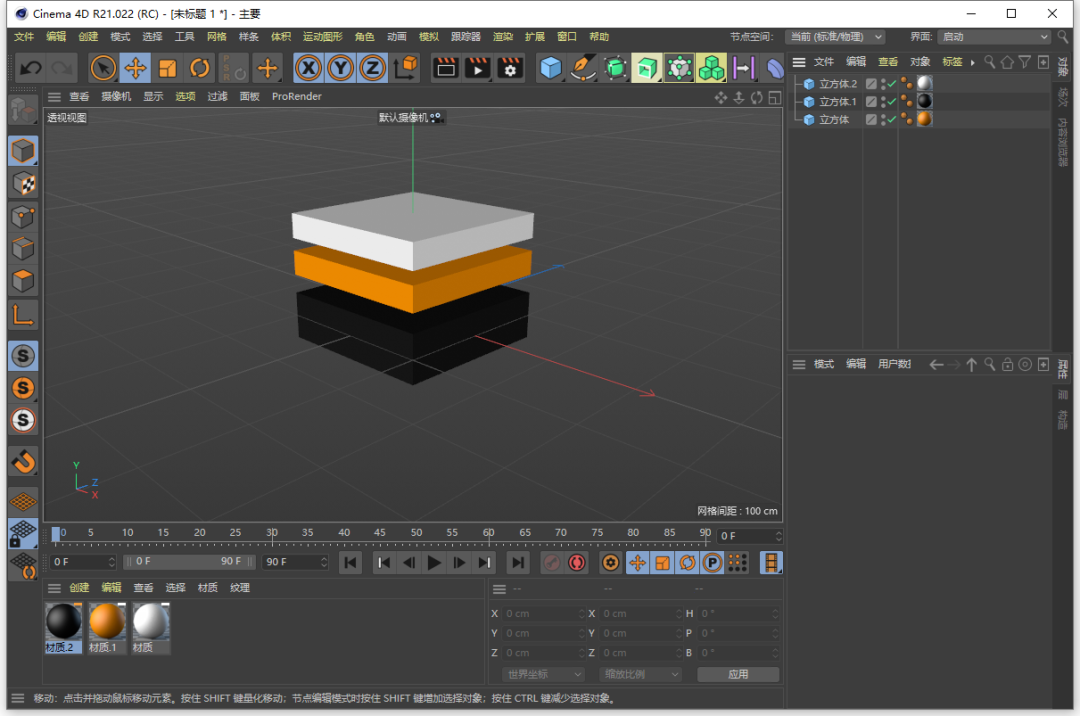Click the 应用 apply button

coord(738,674)
